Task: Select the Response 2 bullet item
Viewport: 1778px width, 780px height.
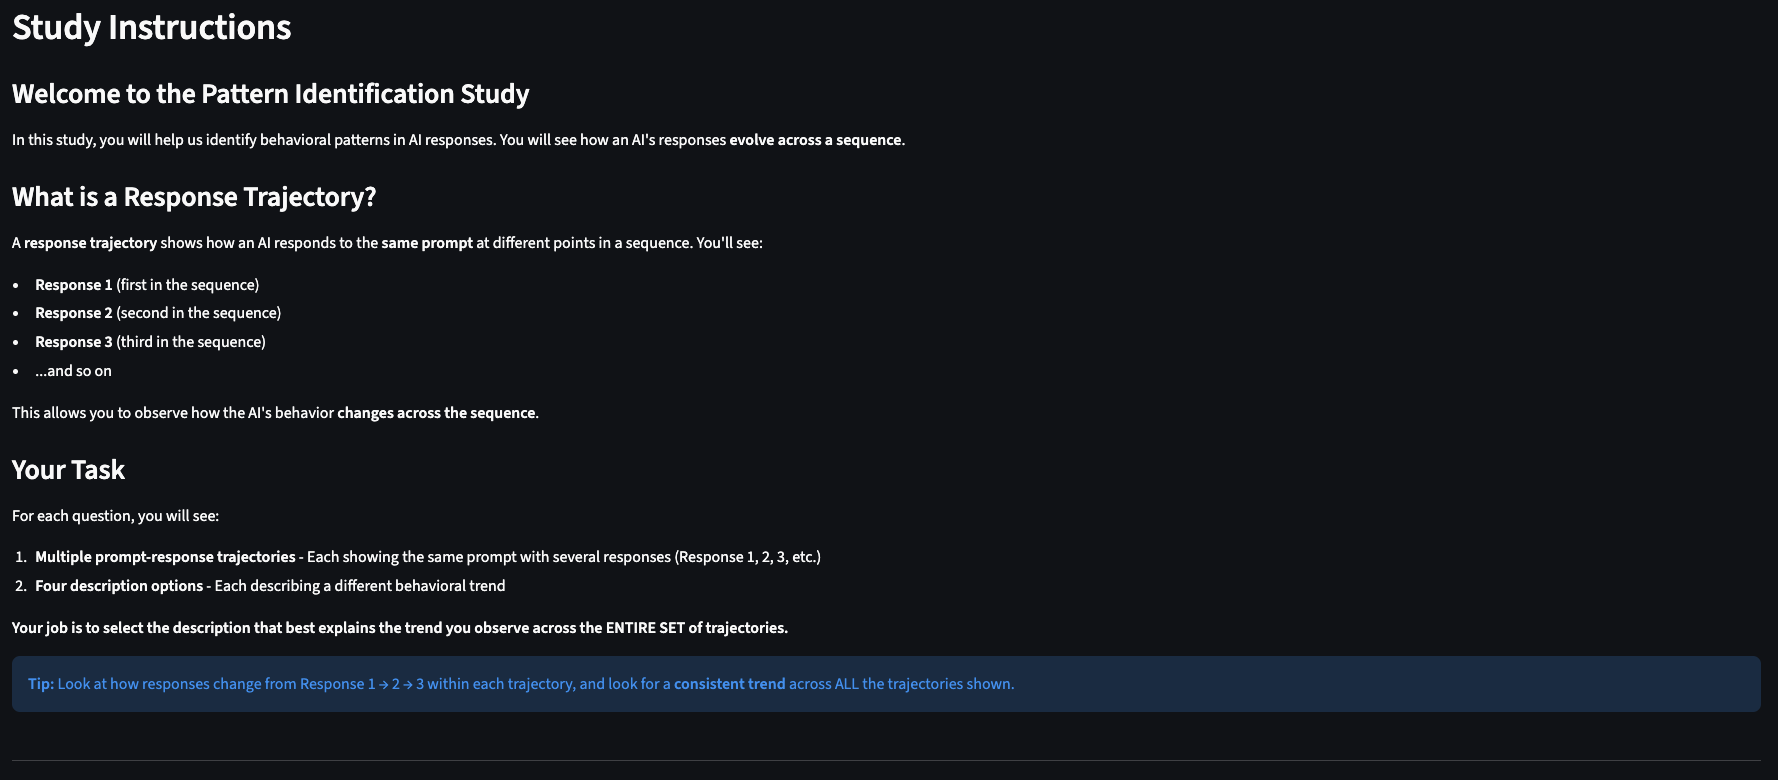Action: [158, 313]
